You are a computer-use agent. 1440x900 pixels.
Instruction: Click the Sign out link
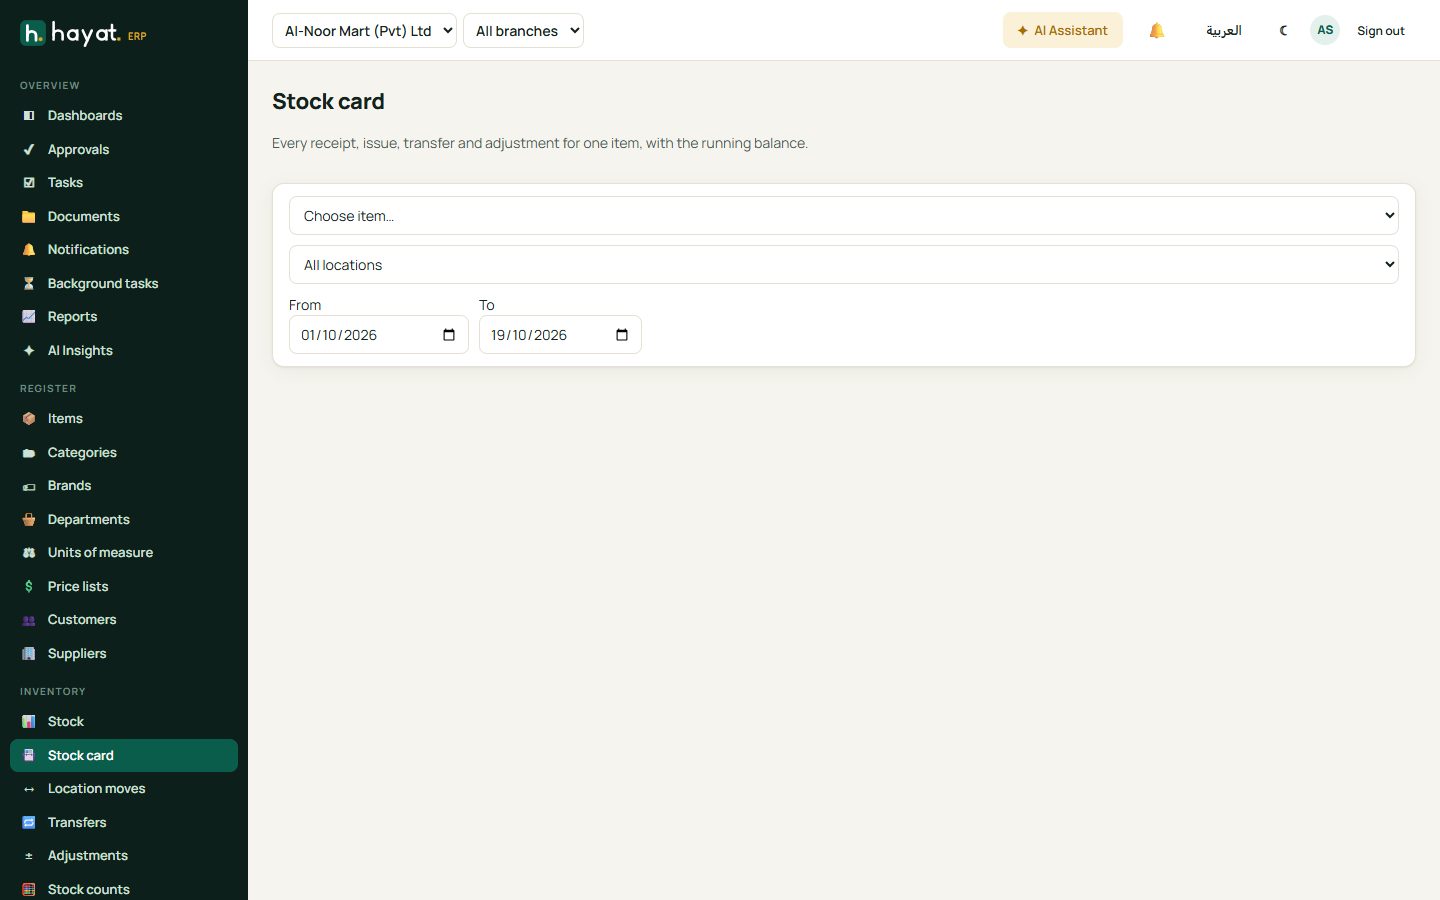point(1380,31)
